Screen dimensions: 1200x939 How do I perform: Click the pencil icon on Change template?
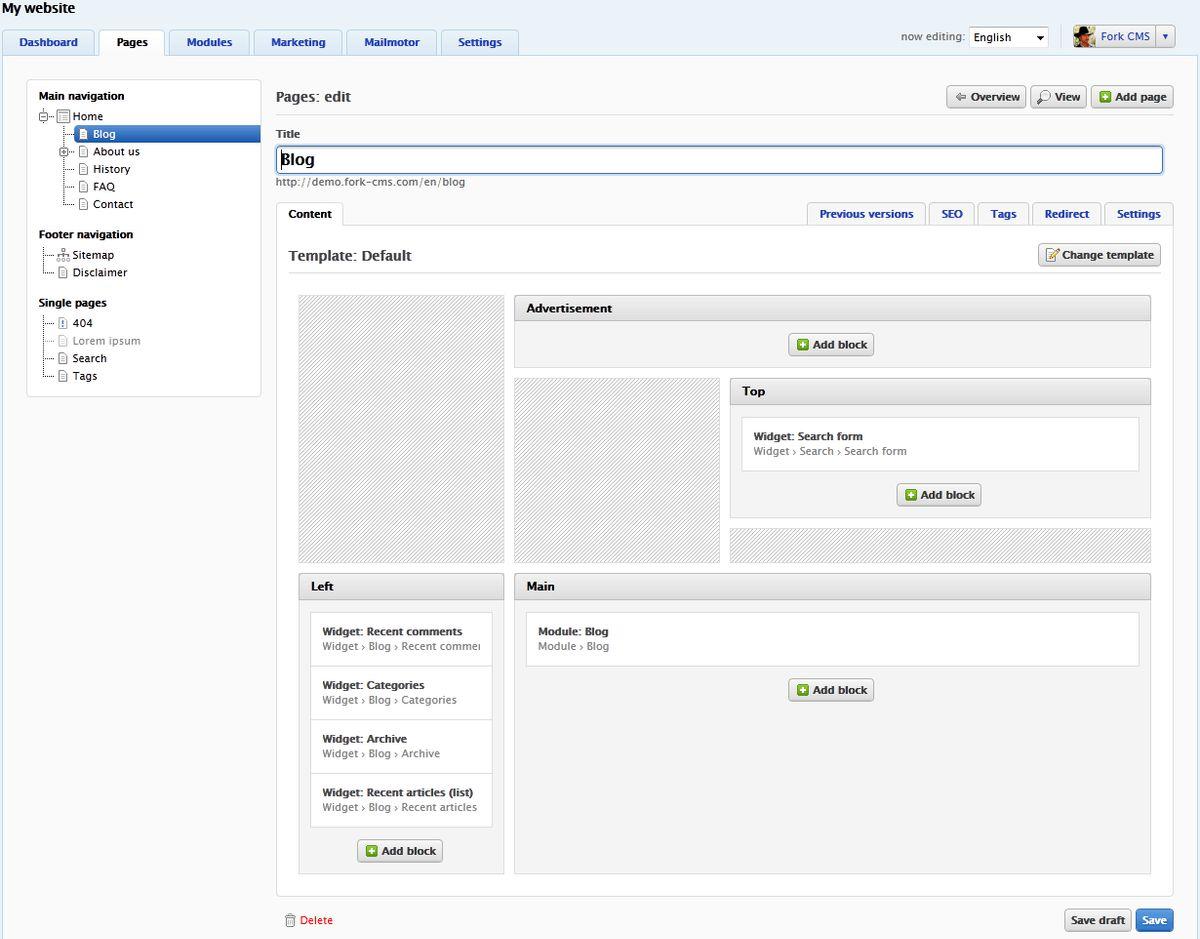[1051, 255]
